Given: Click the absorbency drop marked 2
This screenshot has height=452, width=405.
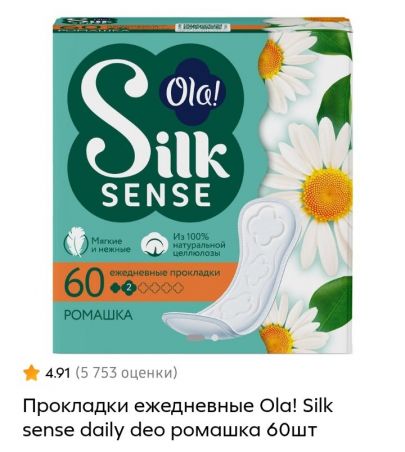Looking at the screenshot, I should pyautogui.click(x=129, y=288).
